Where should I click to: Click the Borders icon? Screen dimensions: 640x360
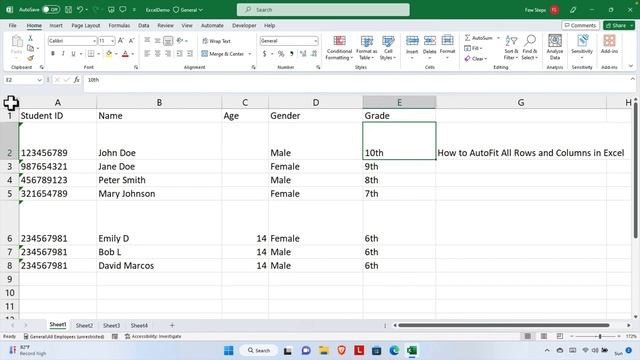coord(91,53)
